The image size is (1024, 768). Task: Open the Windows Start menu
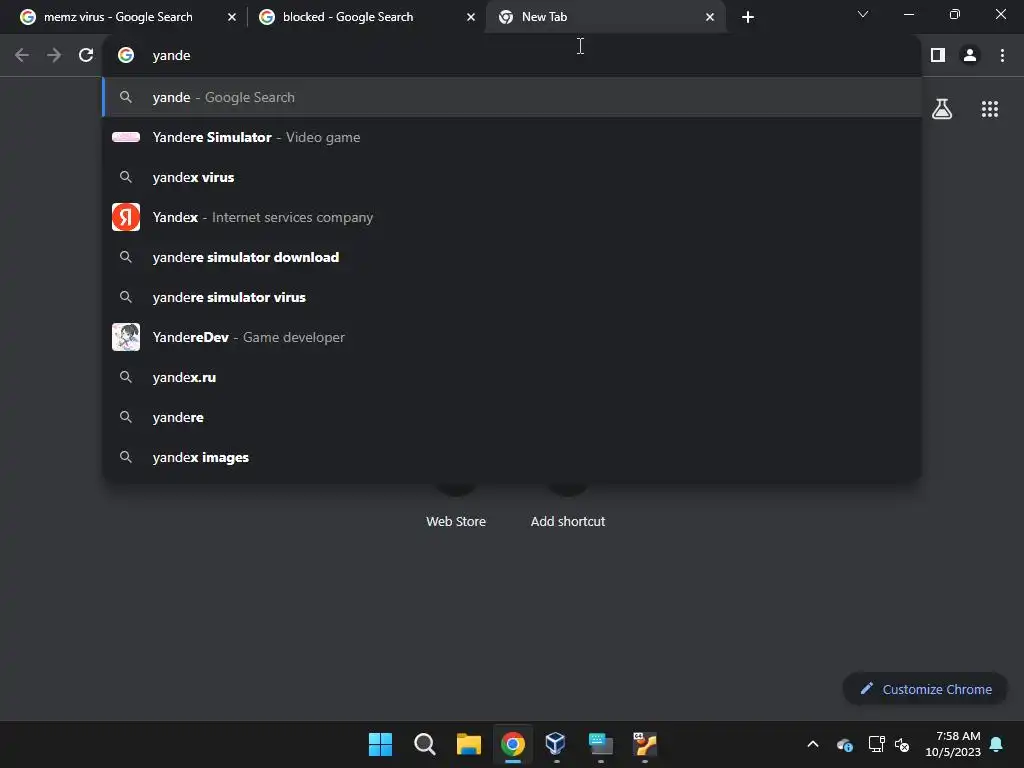coord(380,744)
